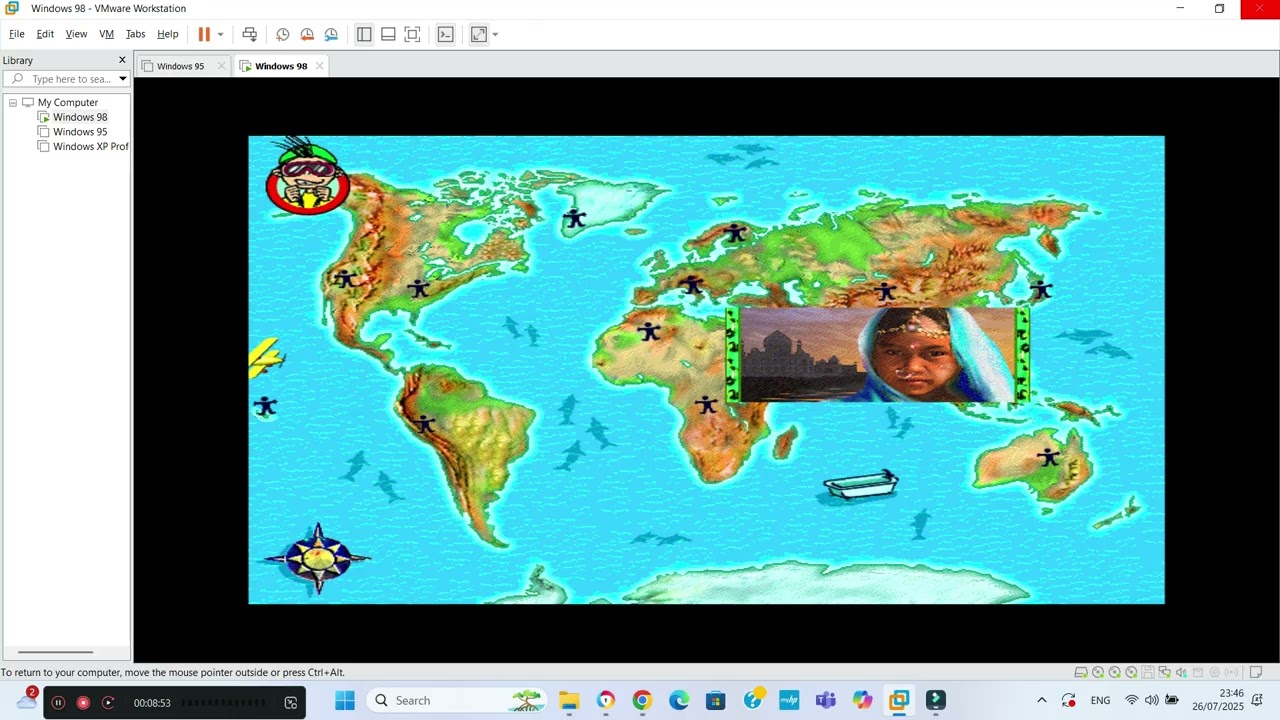Open File Explorer from the taskbar
The image size is (1280, 720).
pyautogui.click(x=569, y=700)
